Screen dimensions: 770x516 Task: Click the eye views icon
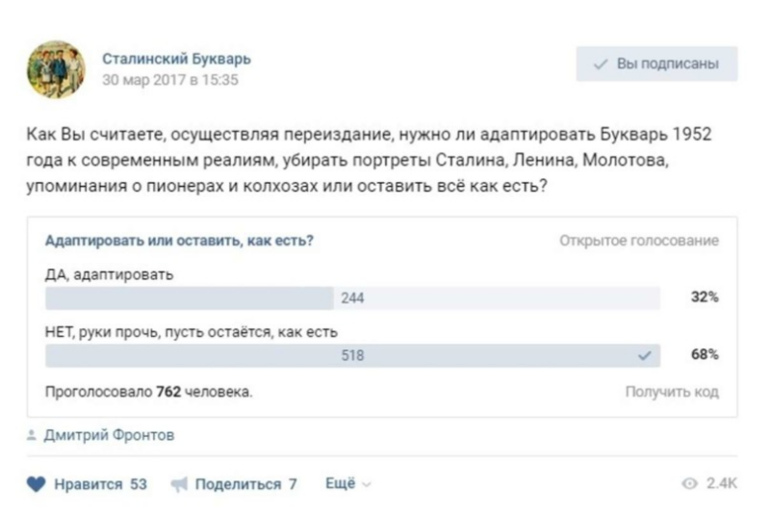pos(688,484)
